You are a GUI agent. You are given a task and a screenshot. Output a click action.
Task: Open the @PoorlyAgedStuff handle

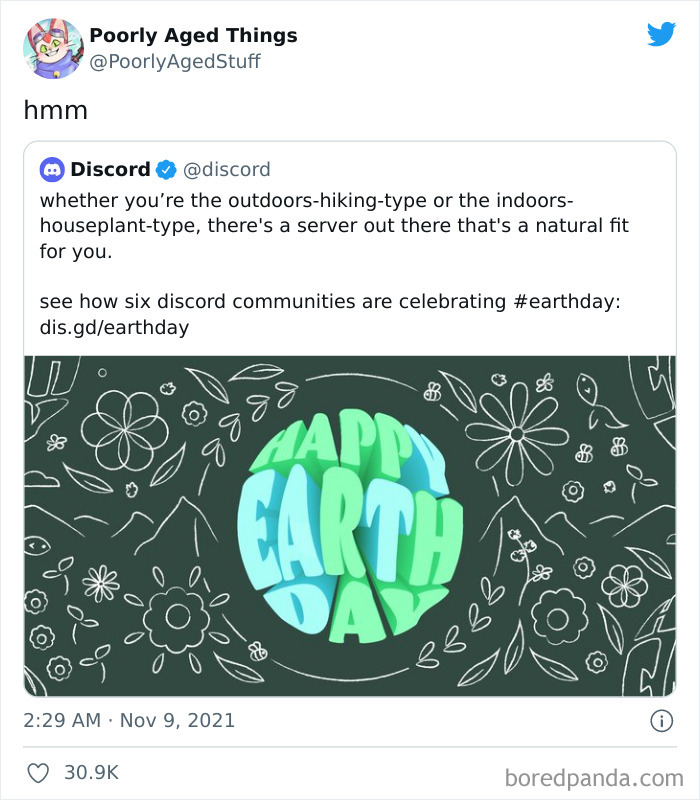coord(175,61)
